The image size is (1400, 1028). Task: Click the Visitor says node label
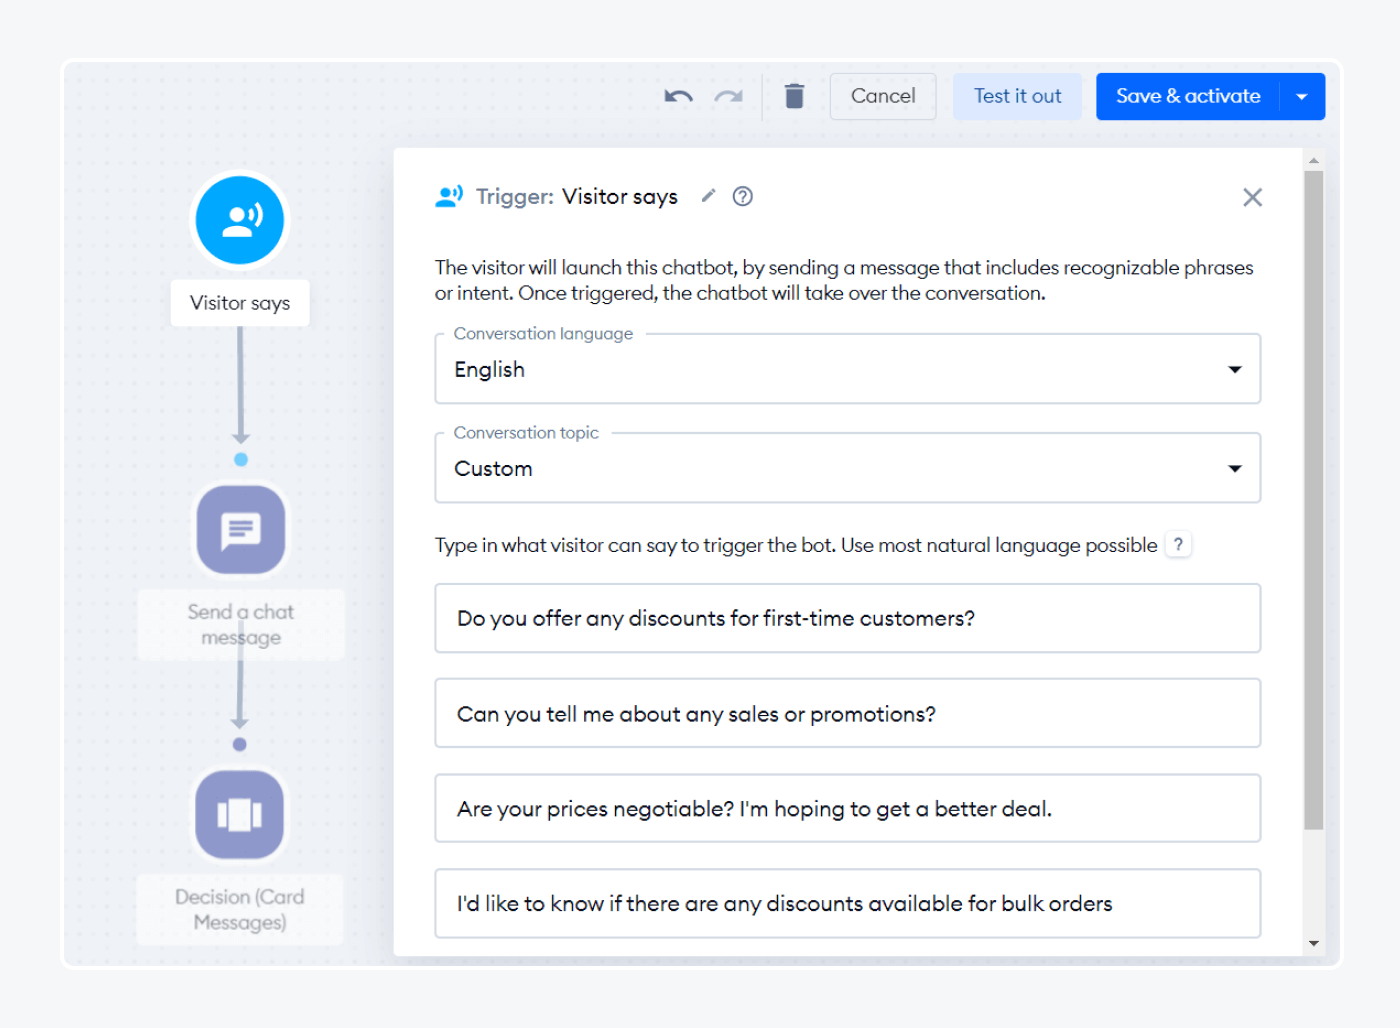point(240,303)
